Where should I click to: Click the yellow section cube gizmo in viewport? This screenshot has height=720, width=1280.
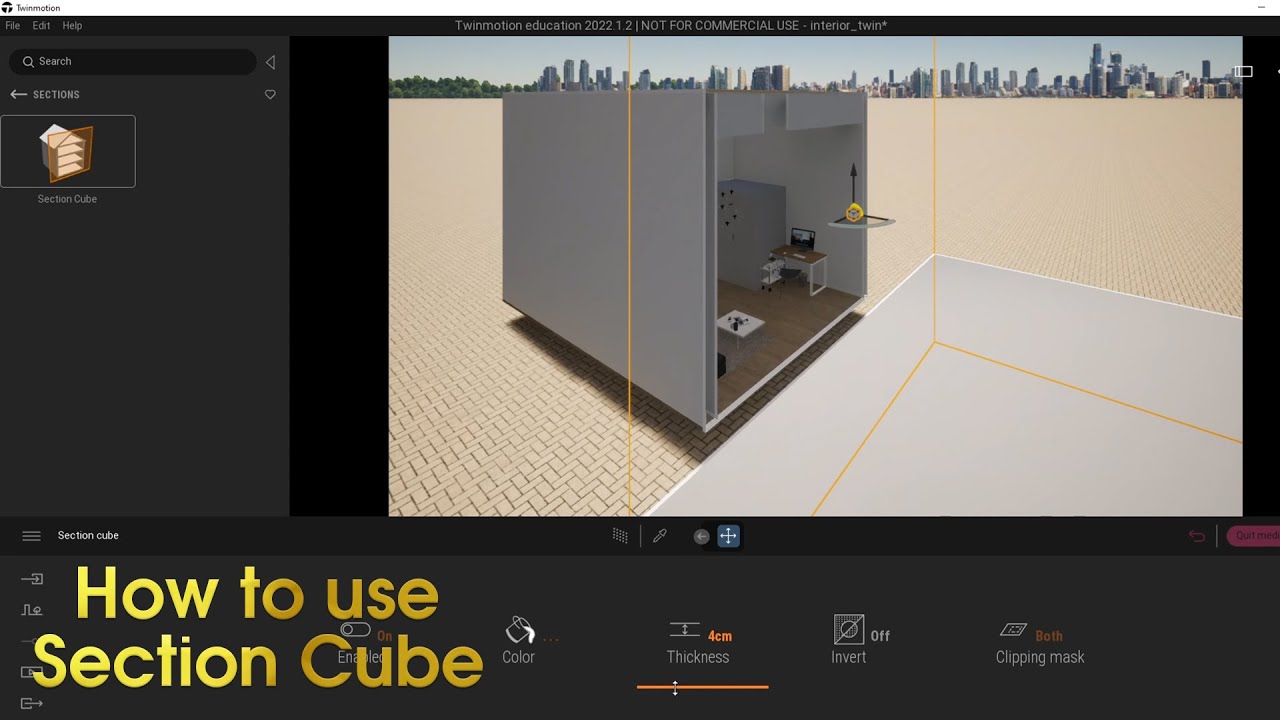click(854, 212)
